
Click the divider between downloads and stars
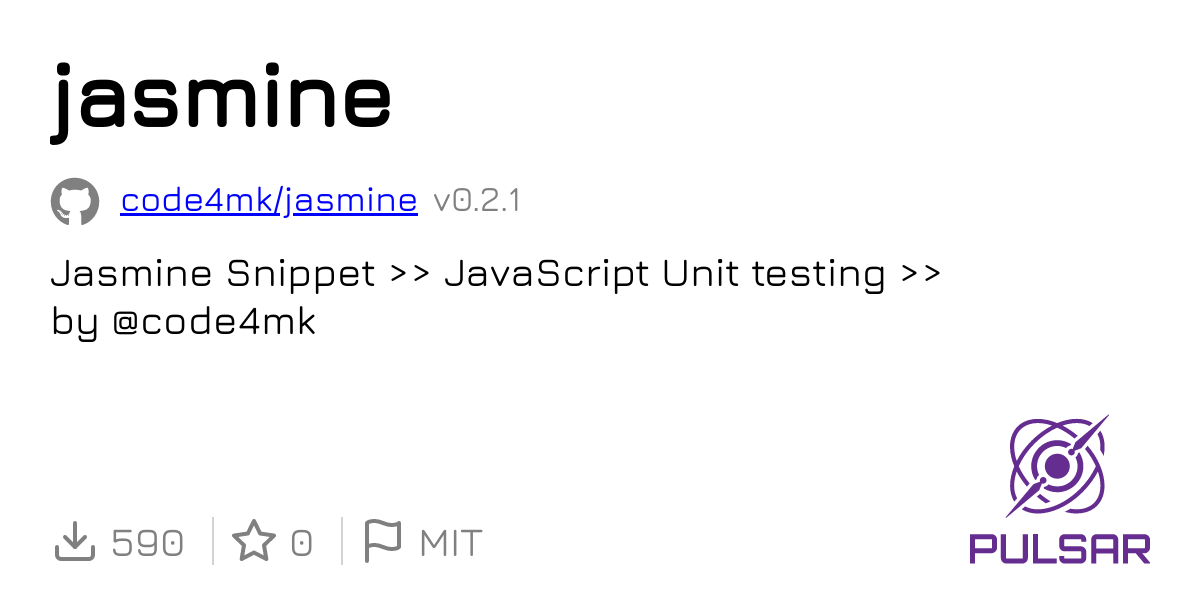pos(213,542)
